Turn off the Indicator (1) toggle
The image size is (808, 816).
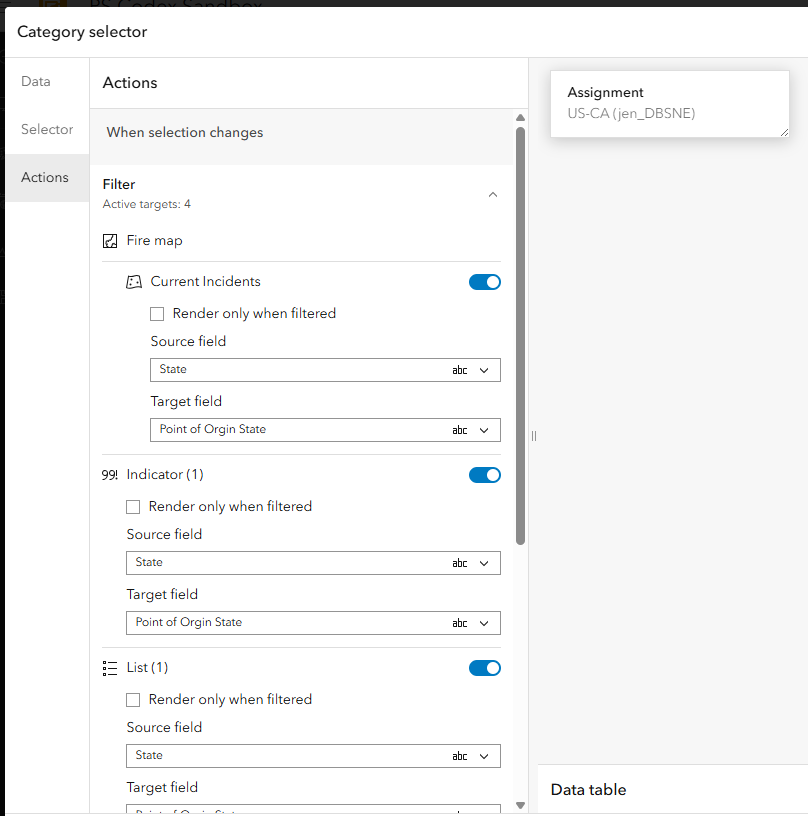point(485,475)
